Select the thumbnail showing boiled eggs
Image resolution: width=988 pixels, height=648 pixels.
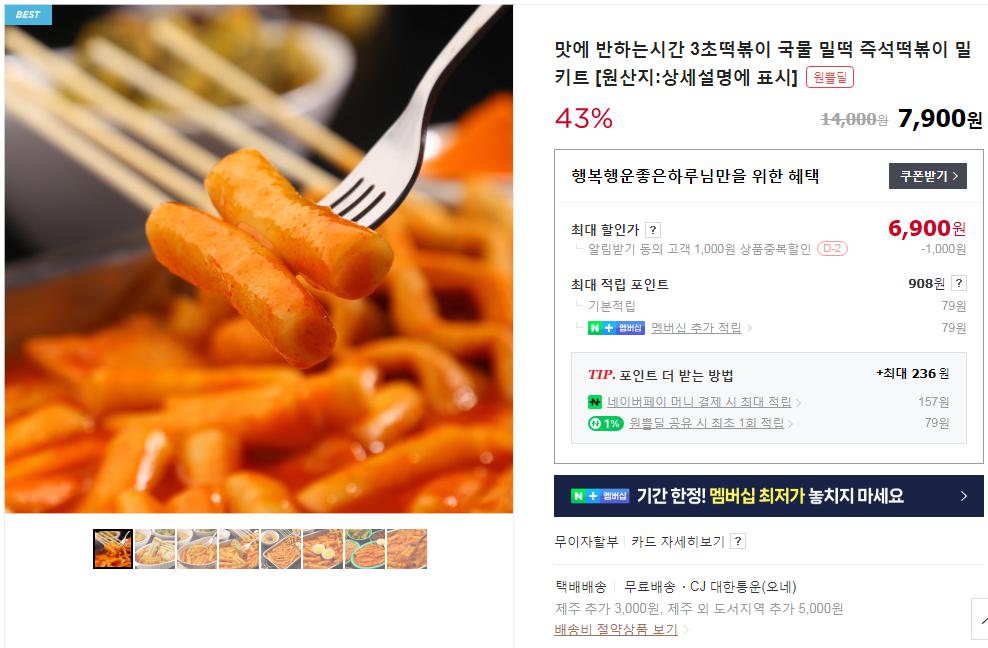click(x=323, y=549)
